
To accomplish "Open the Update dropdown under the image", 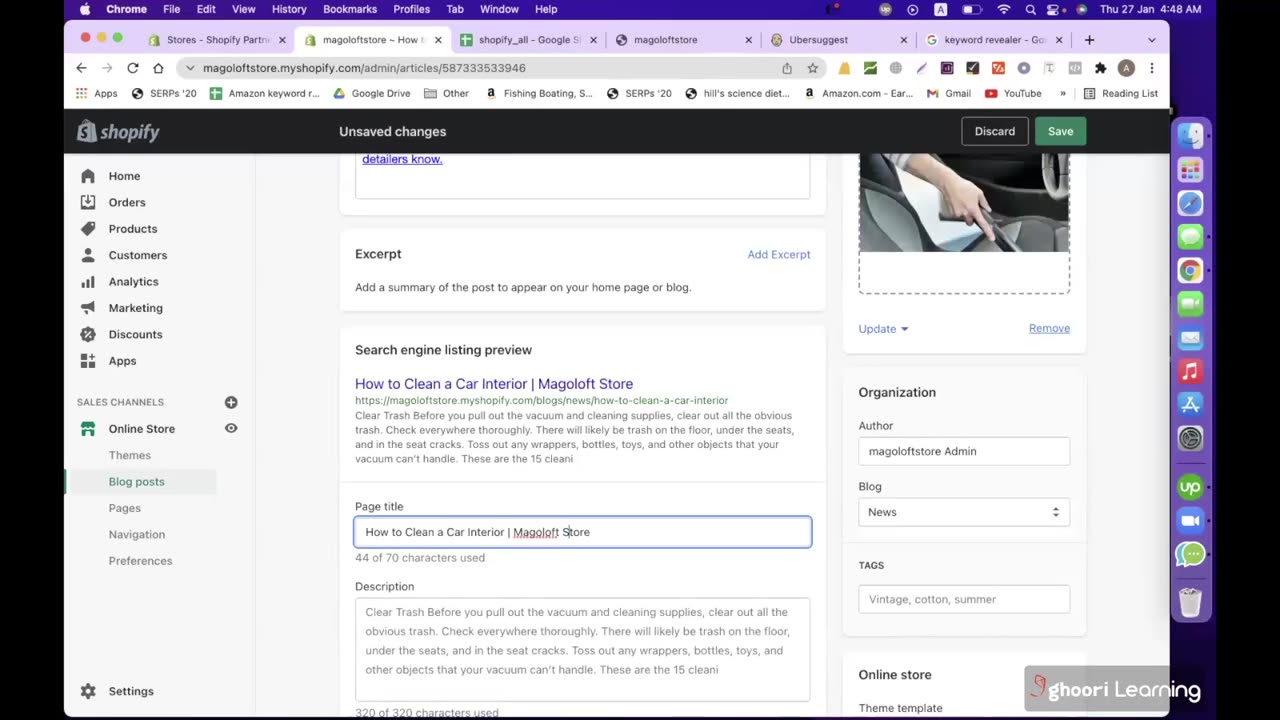I will coord(883,329).
